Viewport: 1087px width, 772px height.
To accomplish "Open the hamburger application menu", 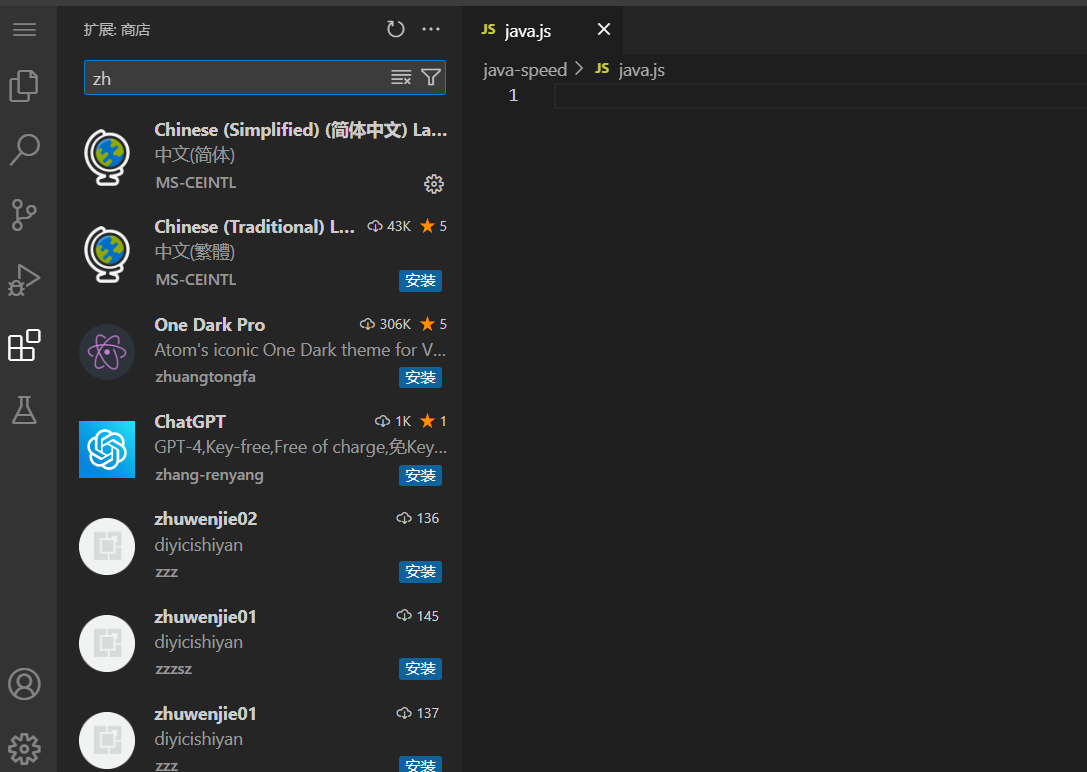I will tap(24, 29).
